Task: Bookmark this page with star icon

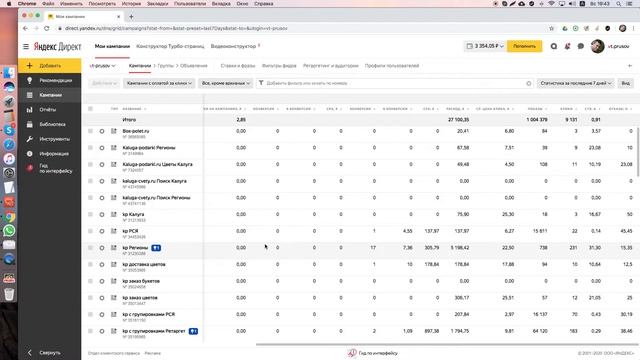Action: click(551, 28)
